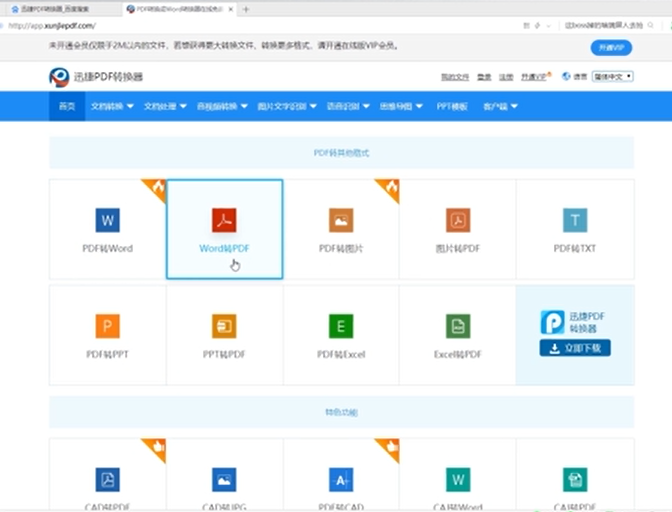Click the lightning icon in the address bar

[537, 26]
